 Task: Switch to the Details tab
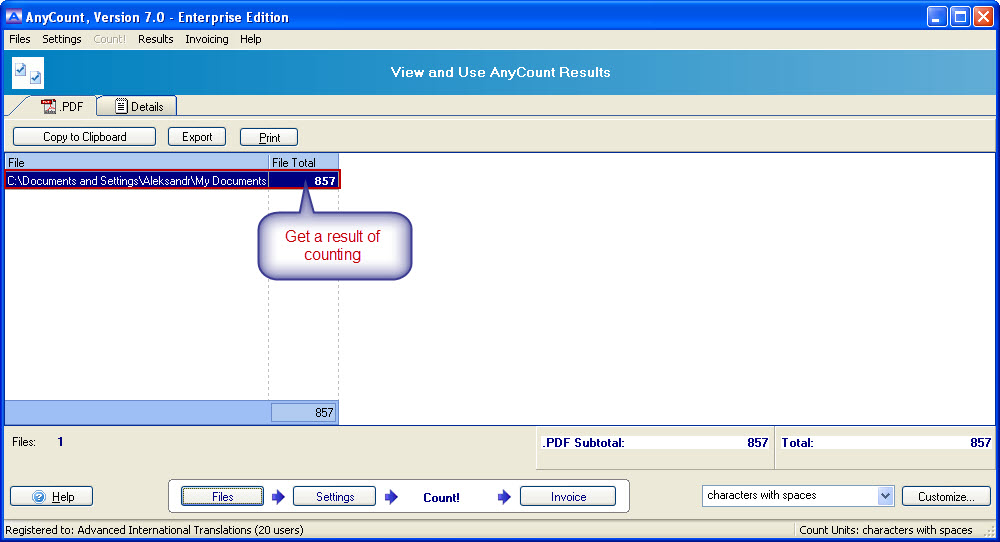(138, 106)
